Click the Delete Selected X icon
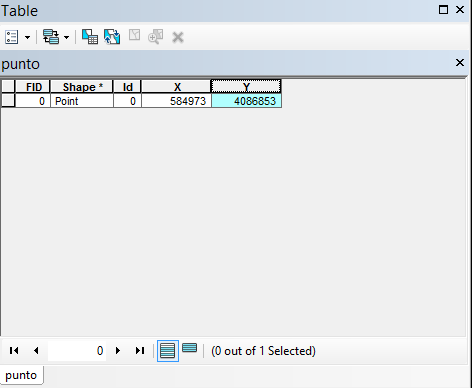 pos(178,37)
